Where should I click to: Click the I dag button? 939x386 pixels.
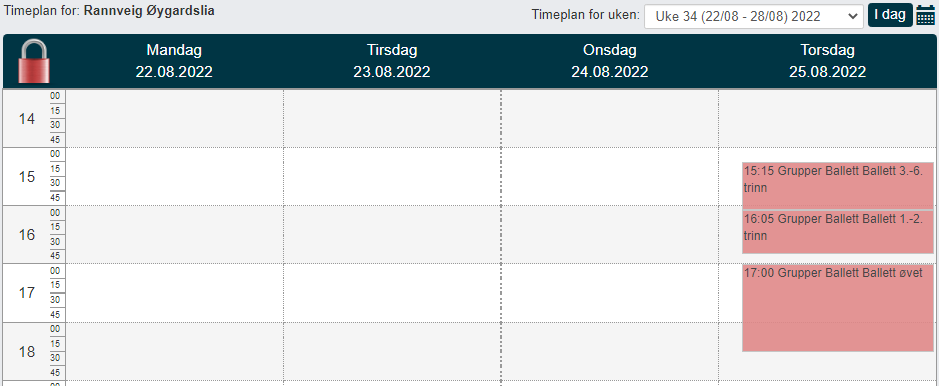click(x=889, y=16)
